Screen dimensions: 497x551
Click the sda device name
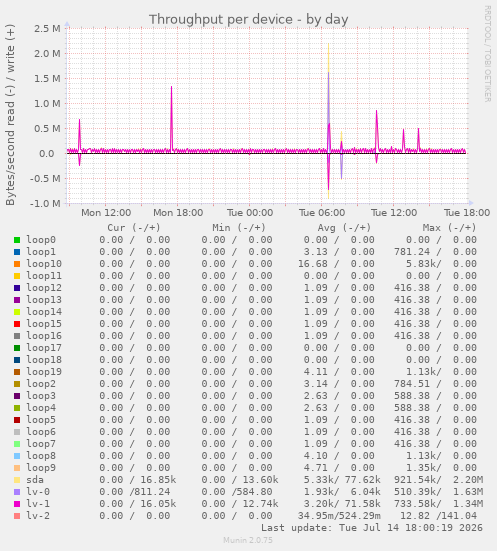coord(35,480)
